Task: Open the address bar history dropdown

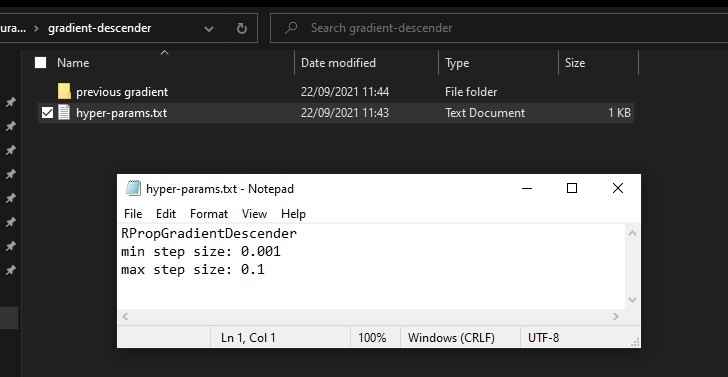Action: click(x=209, y=29)
